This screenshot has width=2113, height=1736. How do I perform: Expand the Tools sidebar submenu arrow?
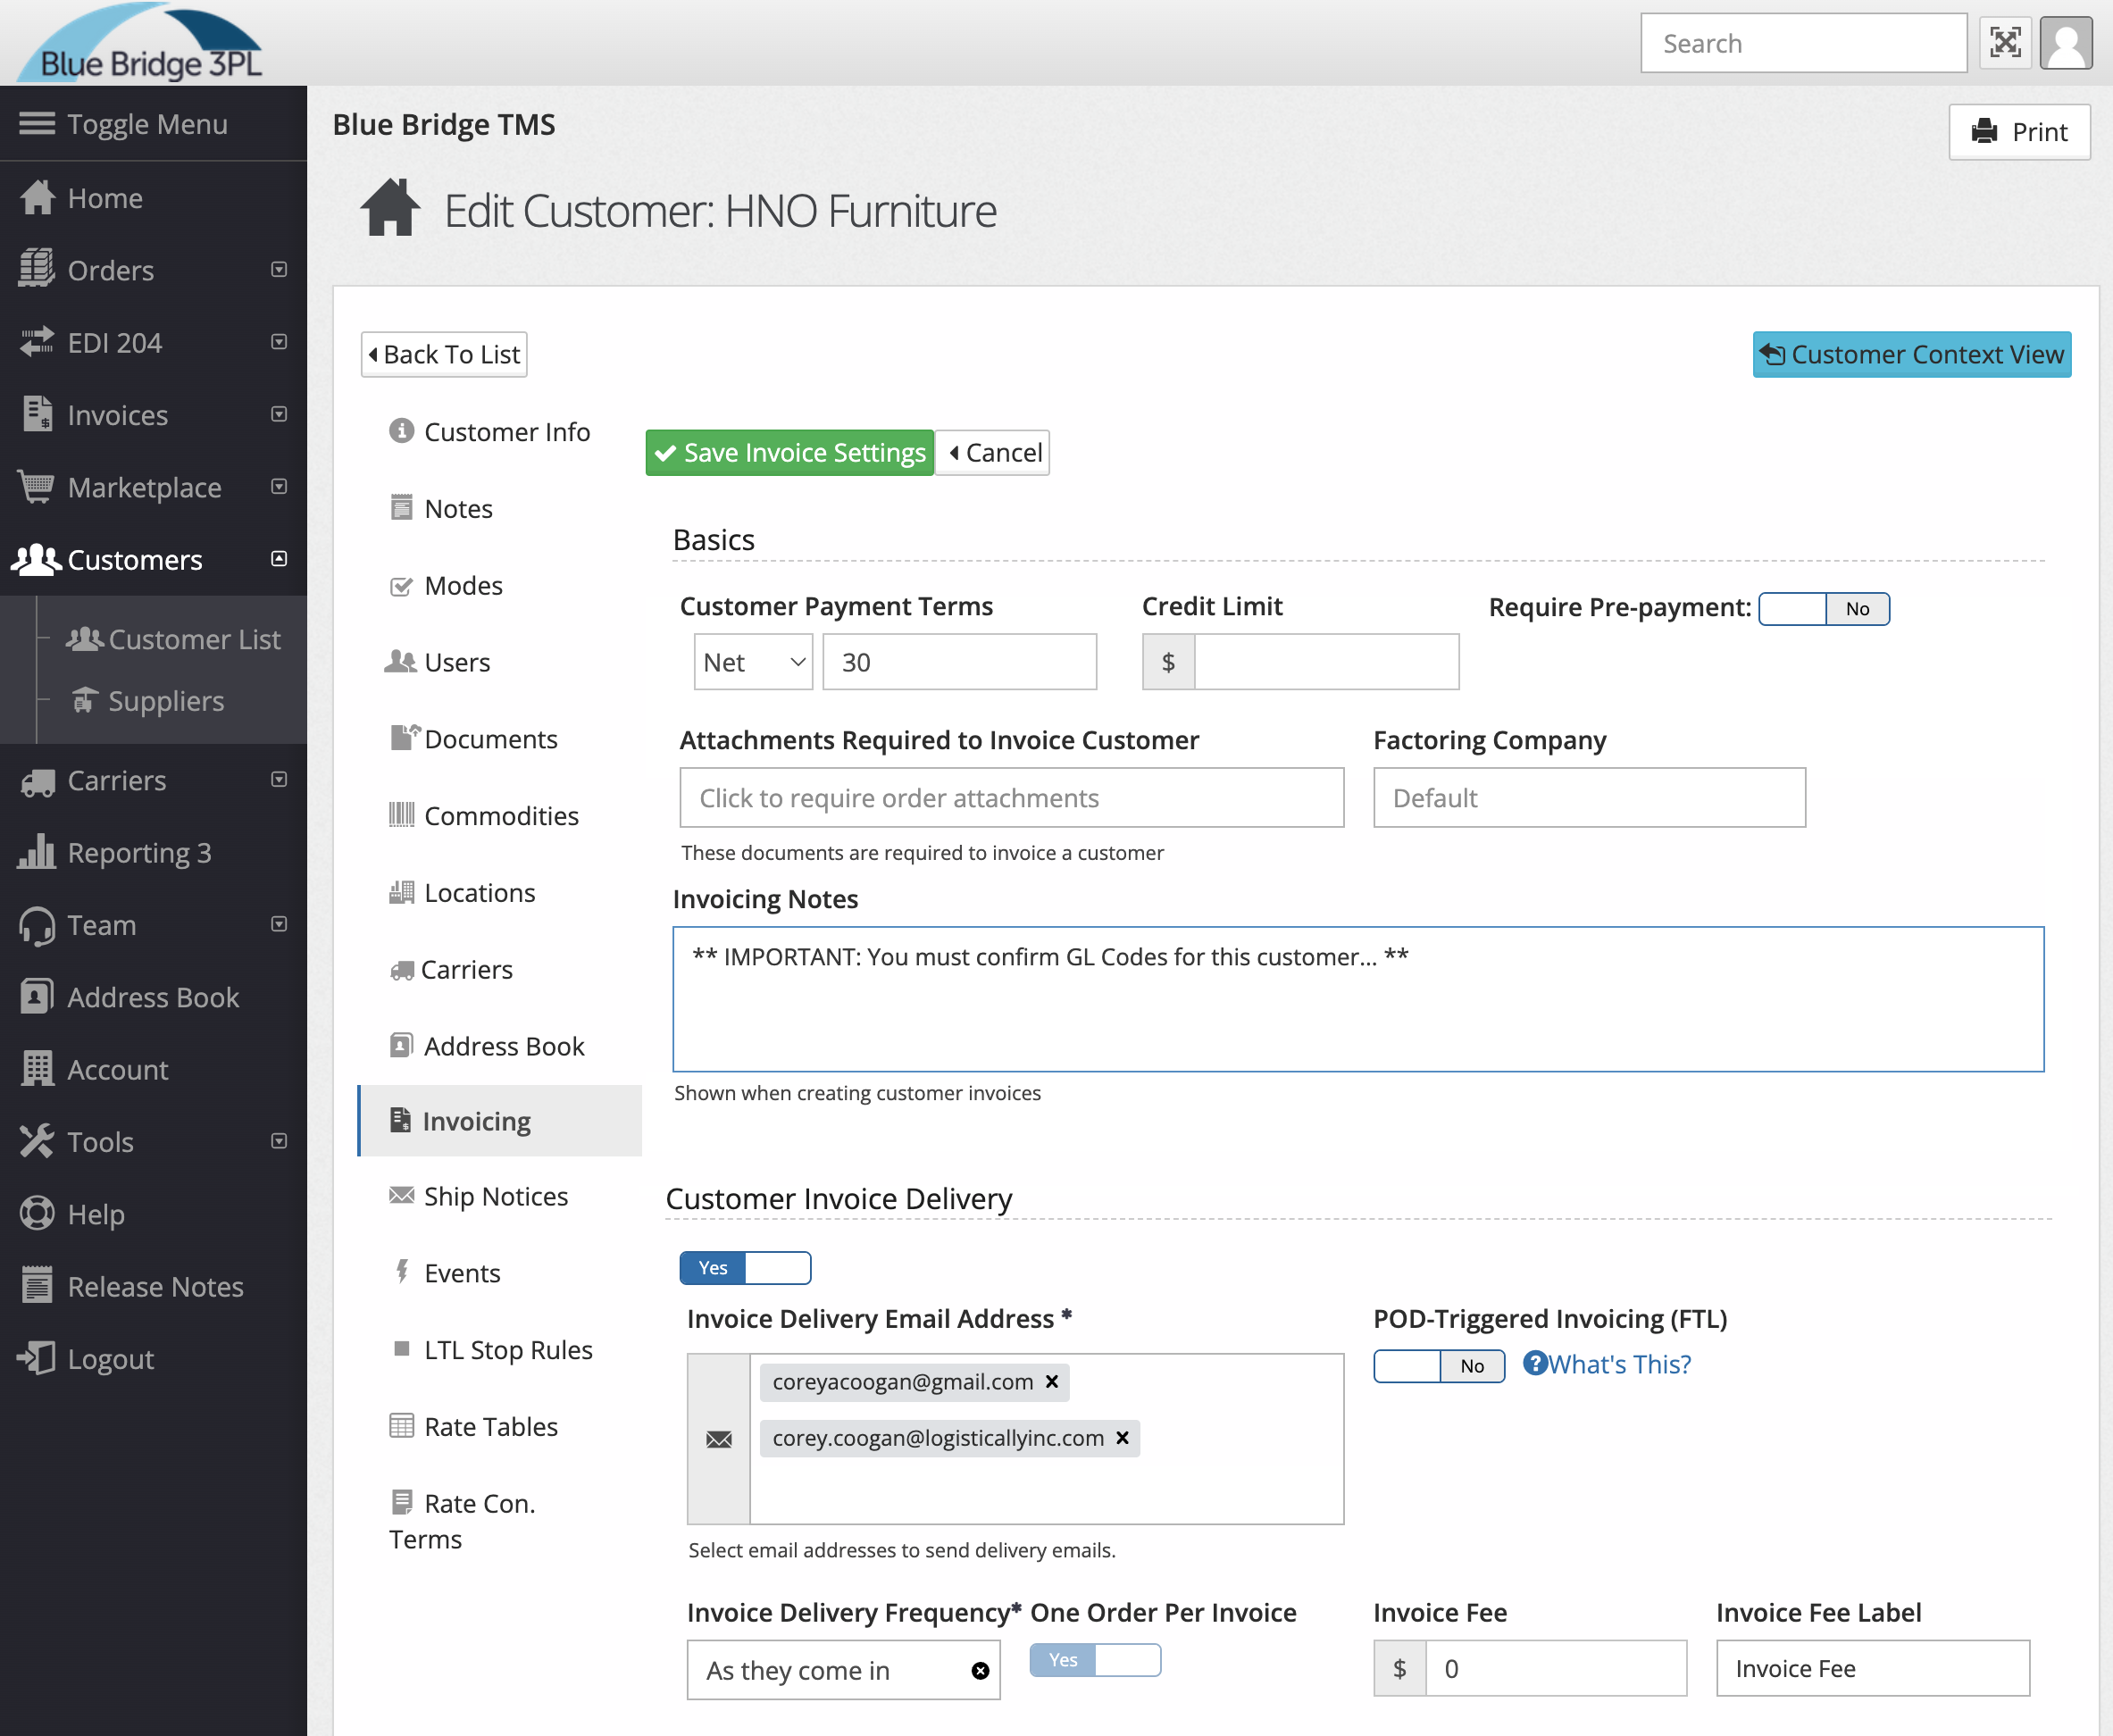279,1141
